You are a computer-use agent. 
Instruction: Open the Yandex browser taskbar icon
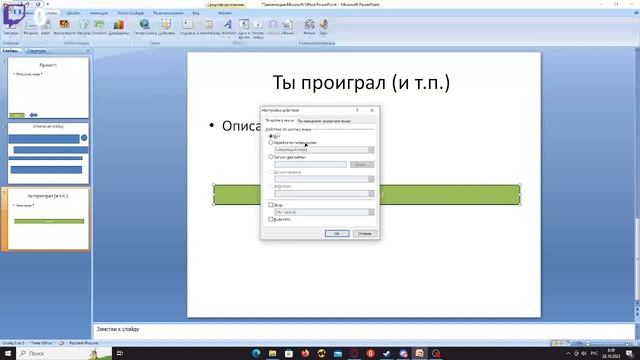click(371, 353)
